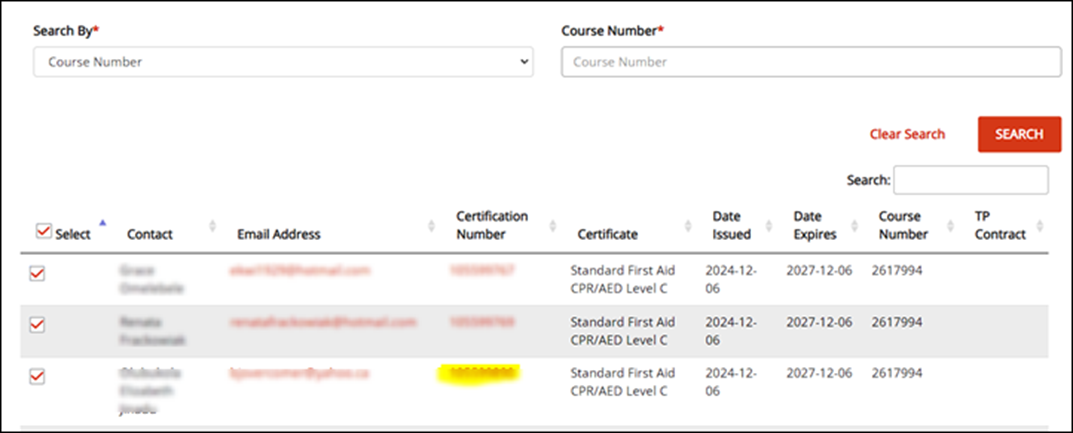
Task: Uncheck the second row's checkbox
Action: click(x=38, y=325)
